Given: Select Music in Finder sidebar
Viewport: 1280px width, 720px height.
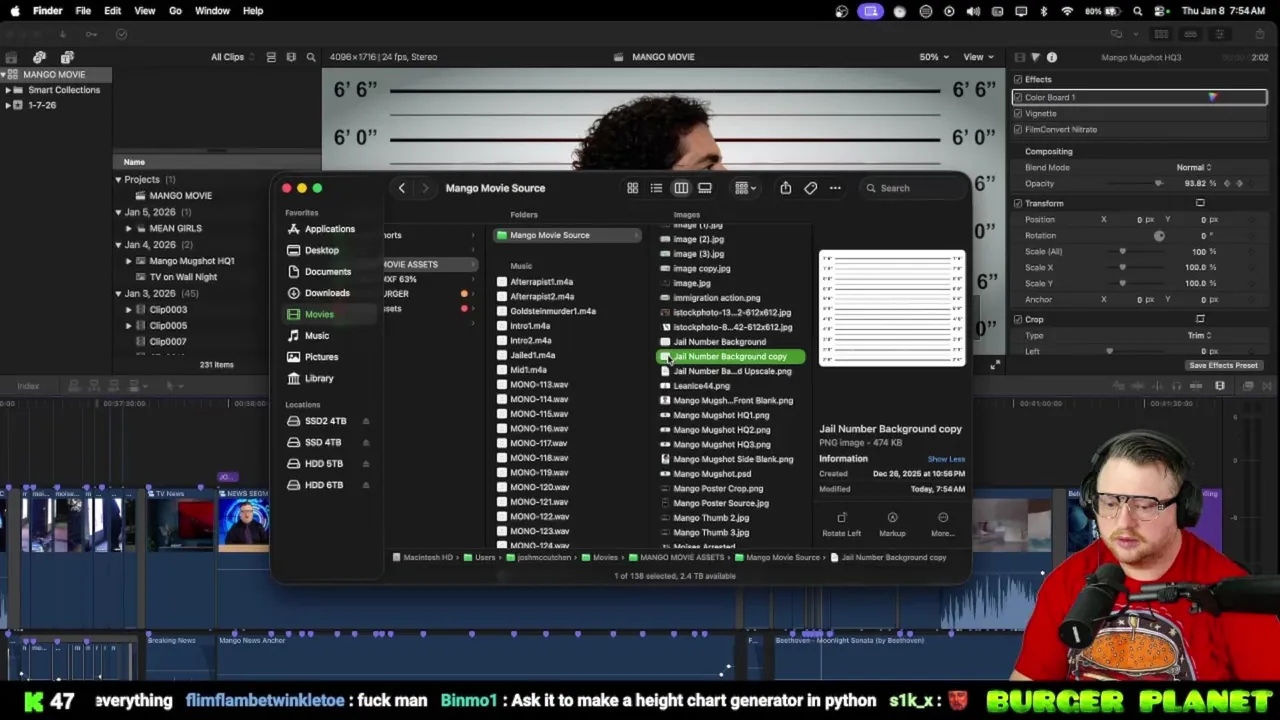Looking at the screenshot, I should pyautogui.click(x=316, y=336).
